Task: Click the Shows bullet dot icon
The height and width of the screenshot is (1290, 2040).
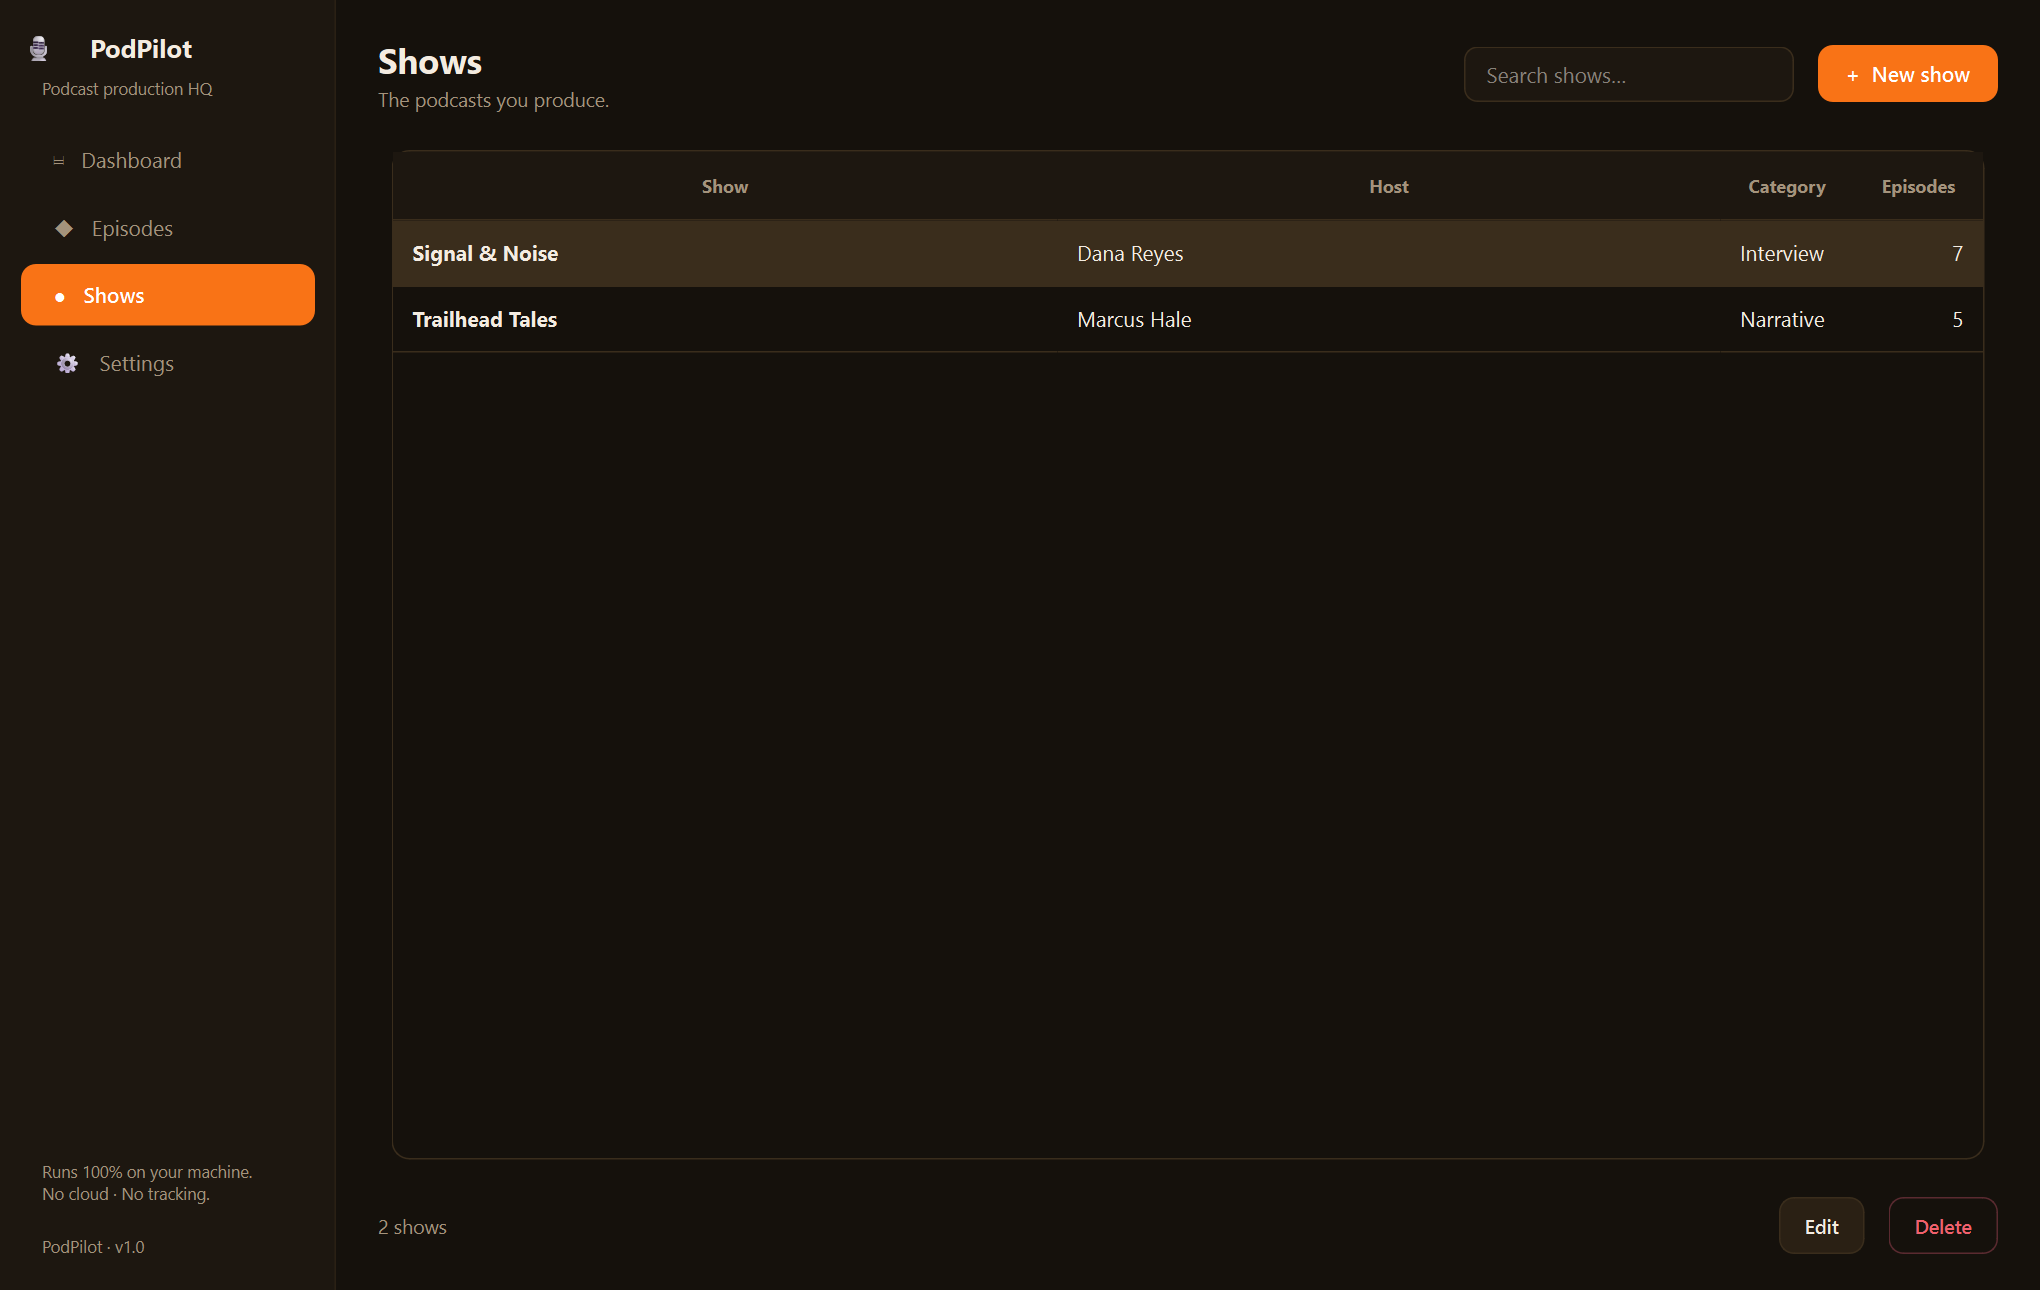Action: click(x=60, y=297)
